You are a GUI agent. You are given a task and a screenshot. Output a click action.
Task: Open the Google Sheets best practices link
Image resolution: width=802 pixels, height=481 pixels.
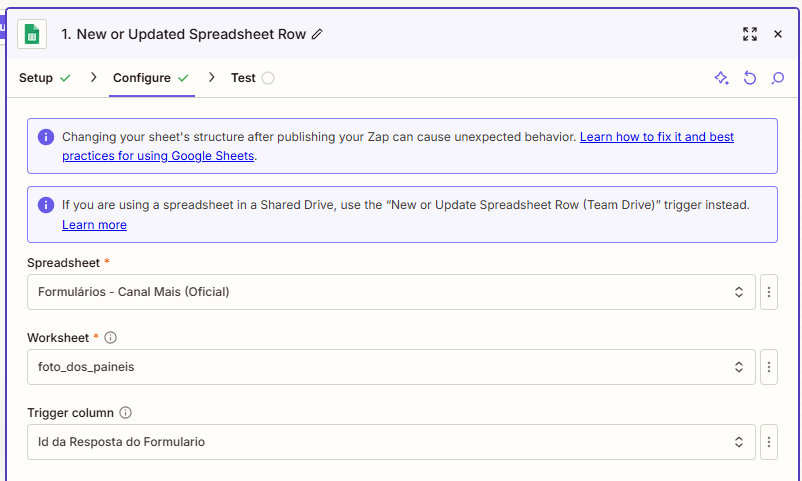(656, 136)
